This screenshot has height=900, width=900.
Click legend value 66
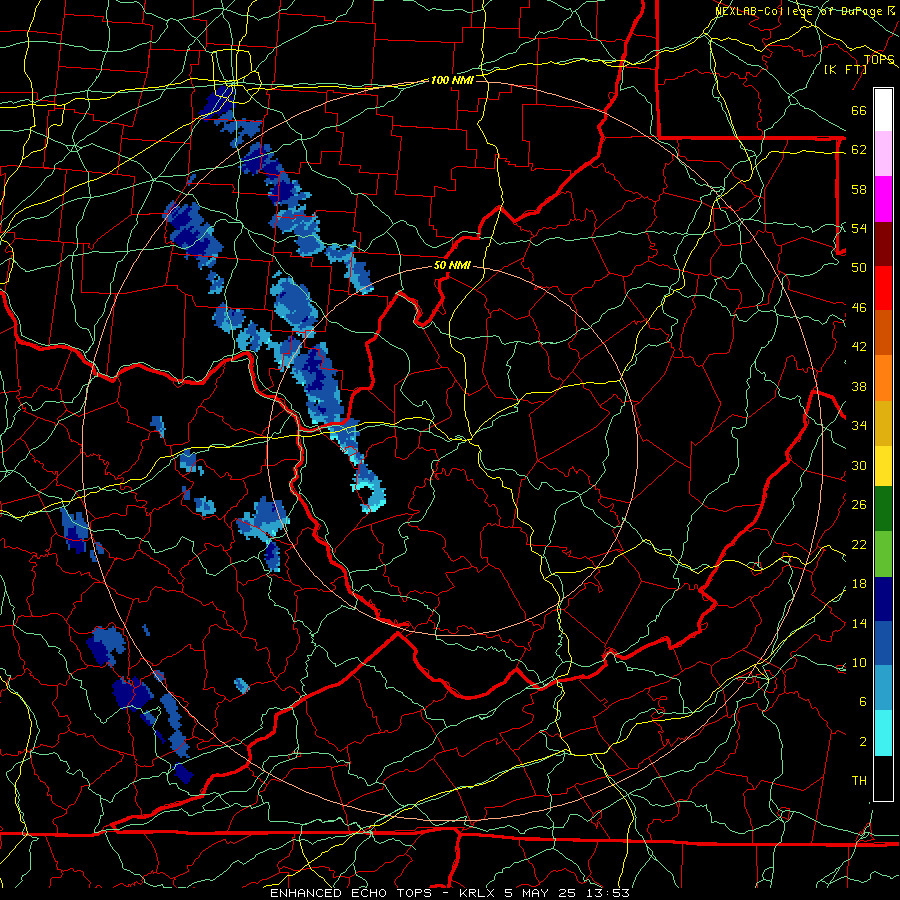[x=859, y=110]
